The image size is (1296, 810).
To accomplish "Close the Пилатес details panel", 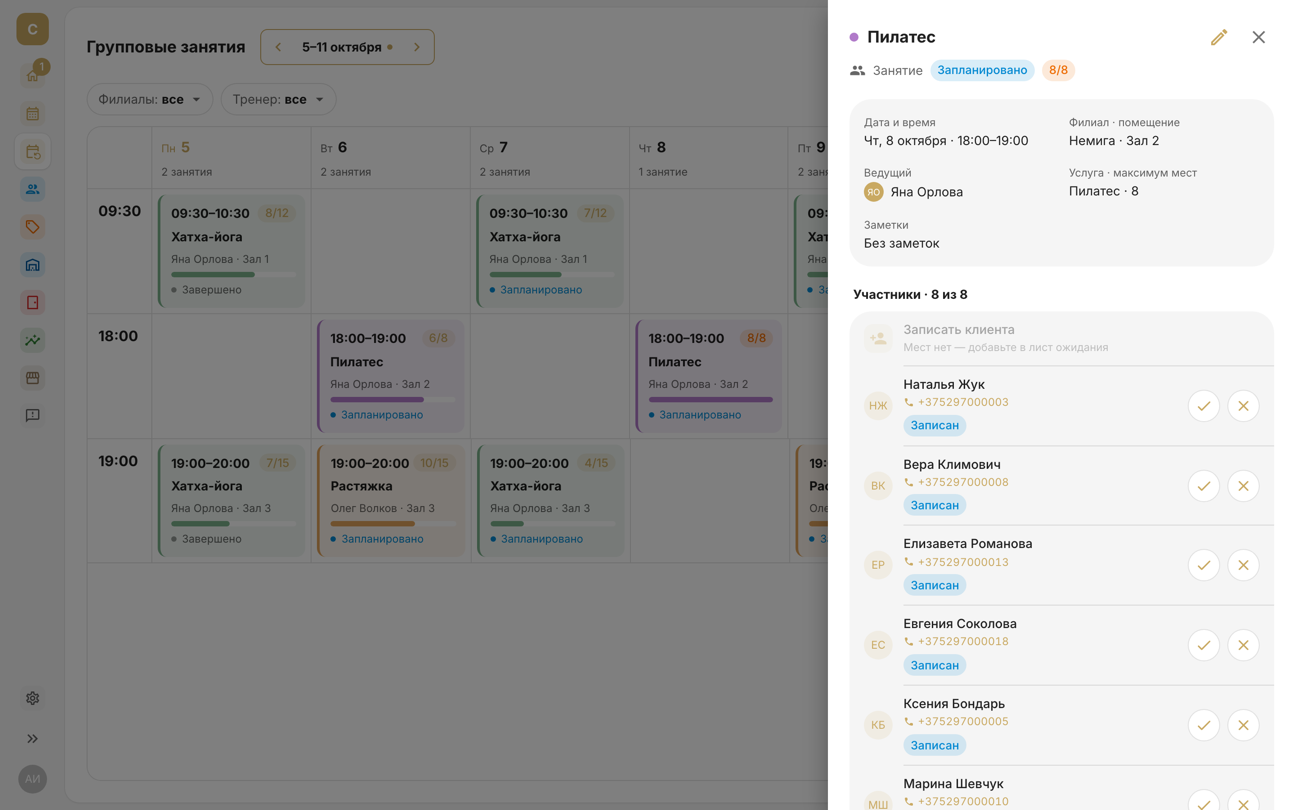I will click(1258, 37).
